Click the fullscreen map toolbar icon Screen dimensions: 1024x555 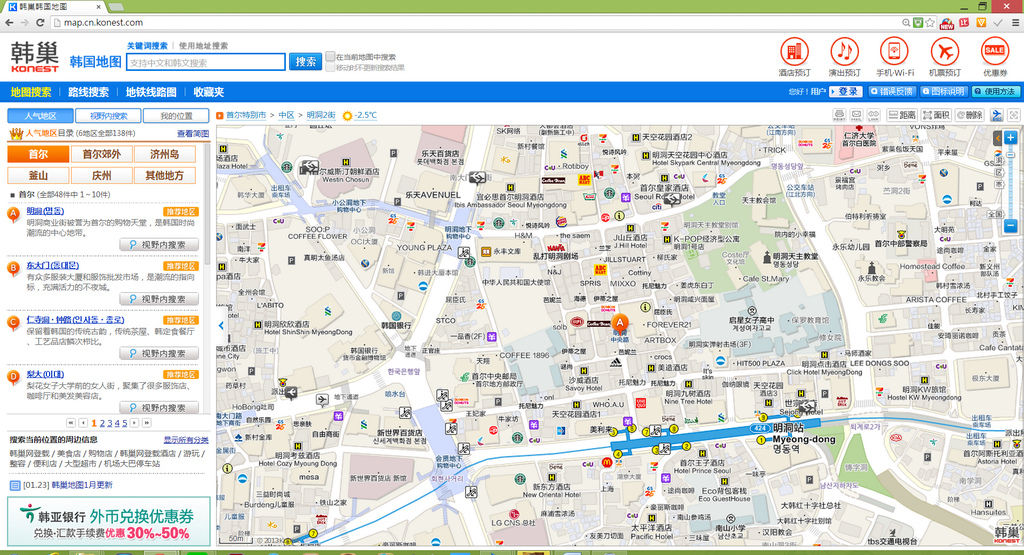click(1014, 115)
